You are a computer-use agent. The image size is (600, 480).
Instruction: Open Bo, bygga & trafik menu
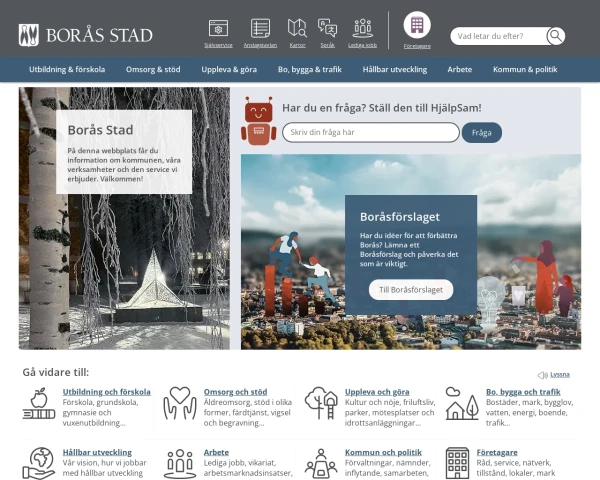[x=310, y=69]
